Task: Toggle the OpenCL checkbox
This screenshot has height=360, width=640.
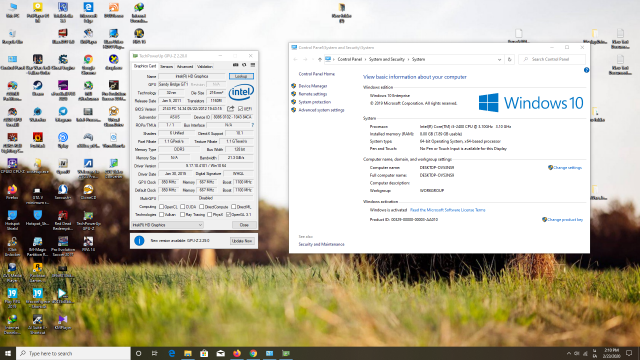Action: click(x=161, y=207)
